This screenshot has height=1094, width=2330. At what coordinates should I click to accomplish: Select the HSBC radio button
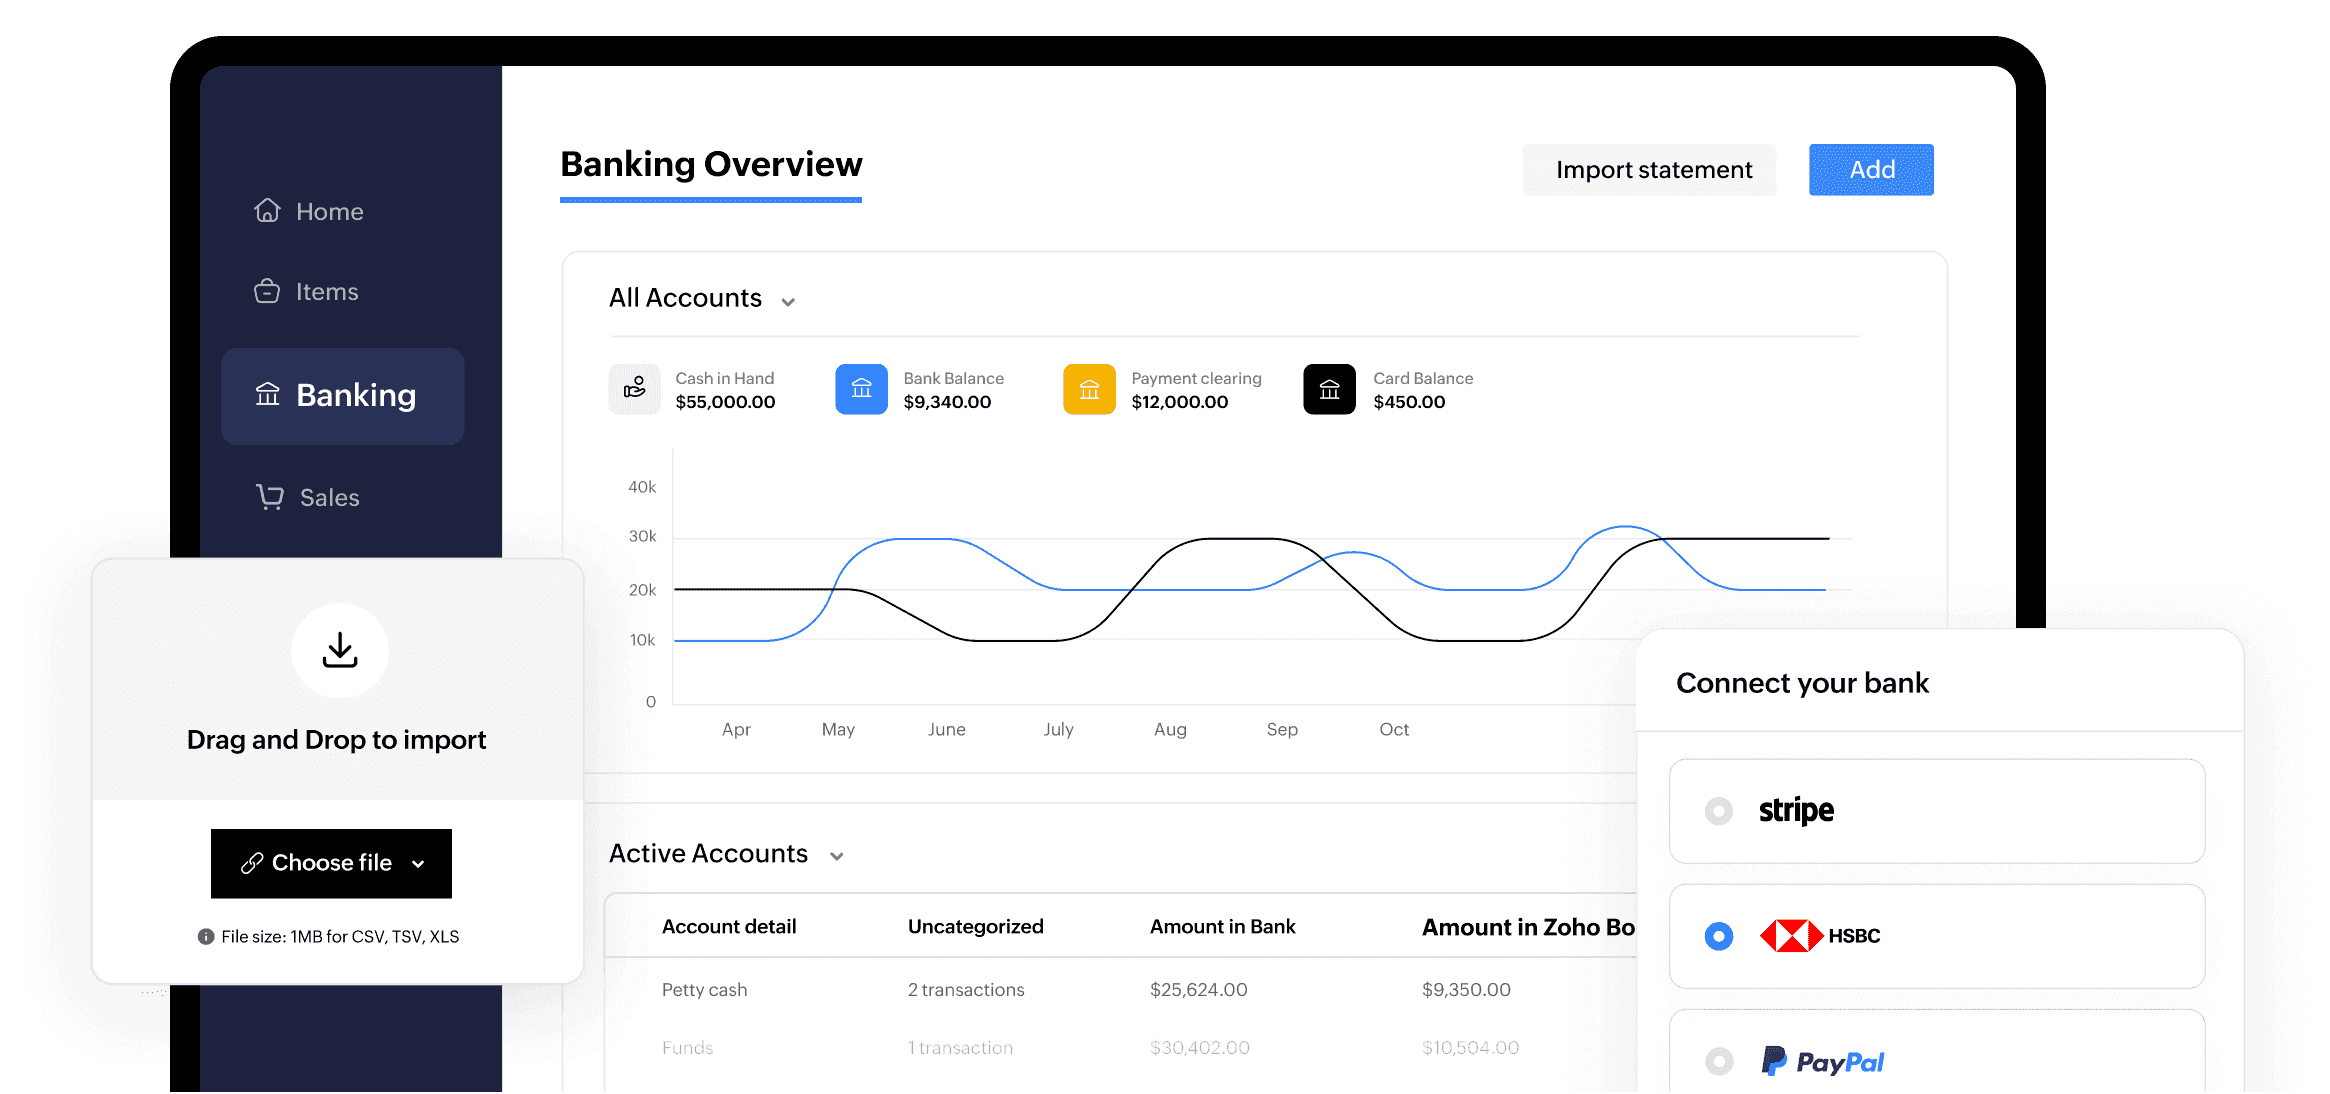click(x=1719, y=936)
